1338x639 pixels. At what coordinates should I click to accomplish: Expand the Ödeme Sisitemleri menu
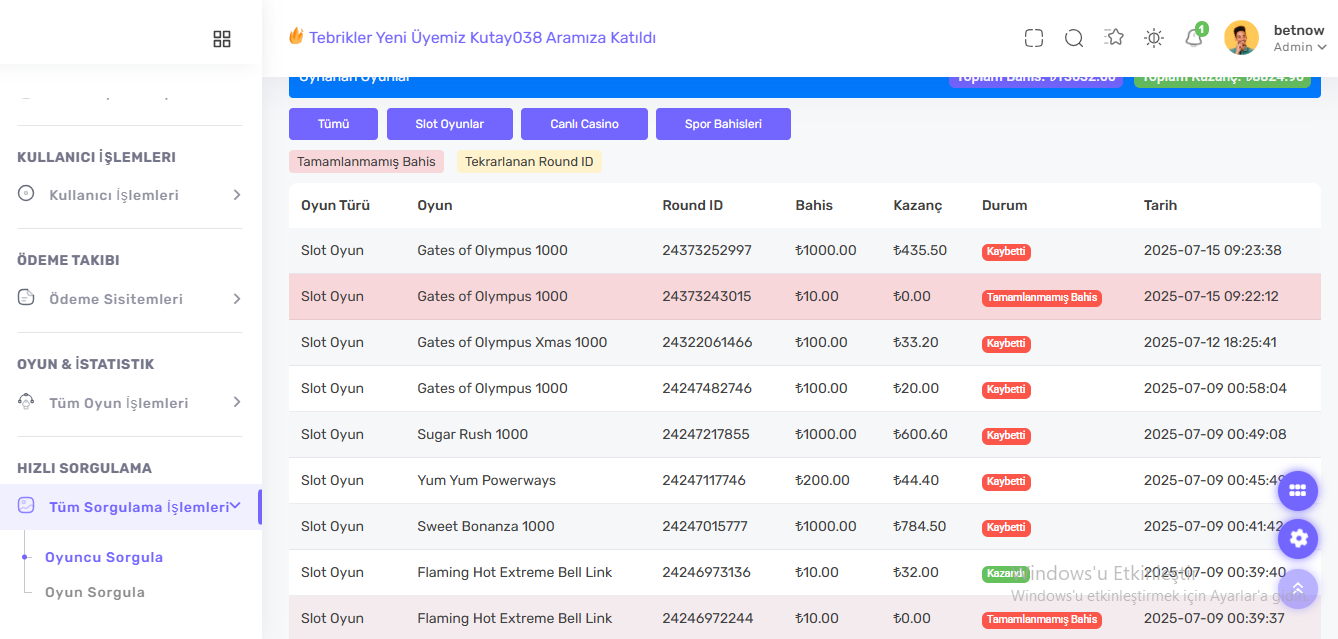[130, 299]
